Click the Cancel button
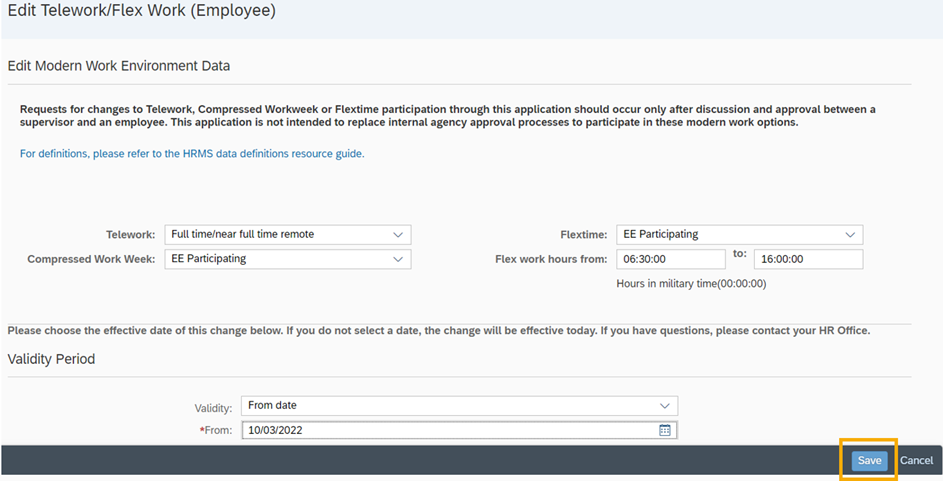This screenshot has width=943, height=481. pyautogui.click(x=916, y=461)
